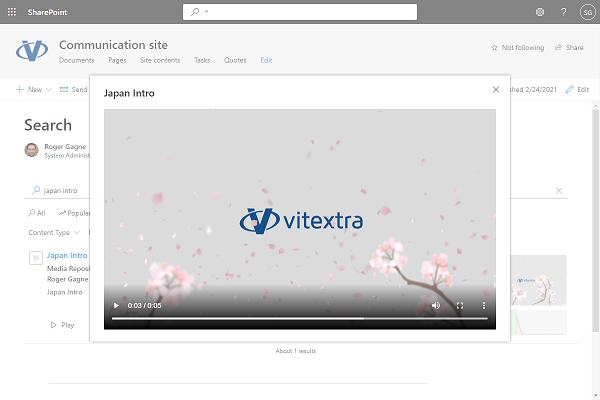The width and height of the screenshot is (600, 400).
Task: Click the Search page heading
Action: pyautogui.click(x=48, y=125)
